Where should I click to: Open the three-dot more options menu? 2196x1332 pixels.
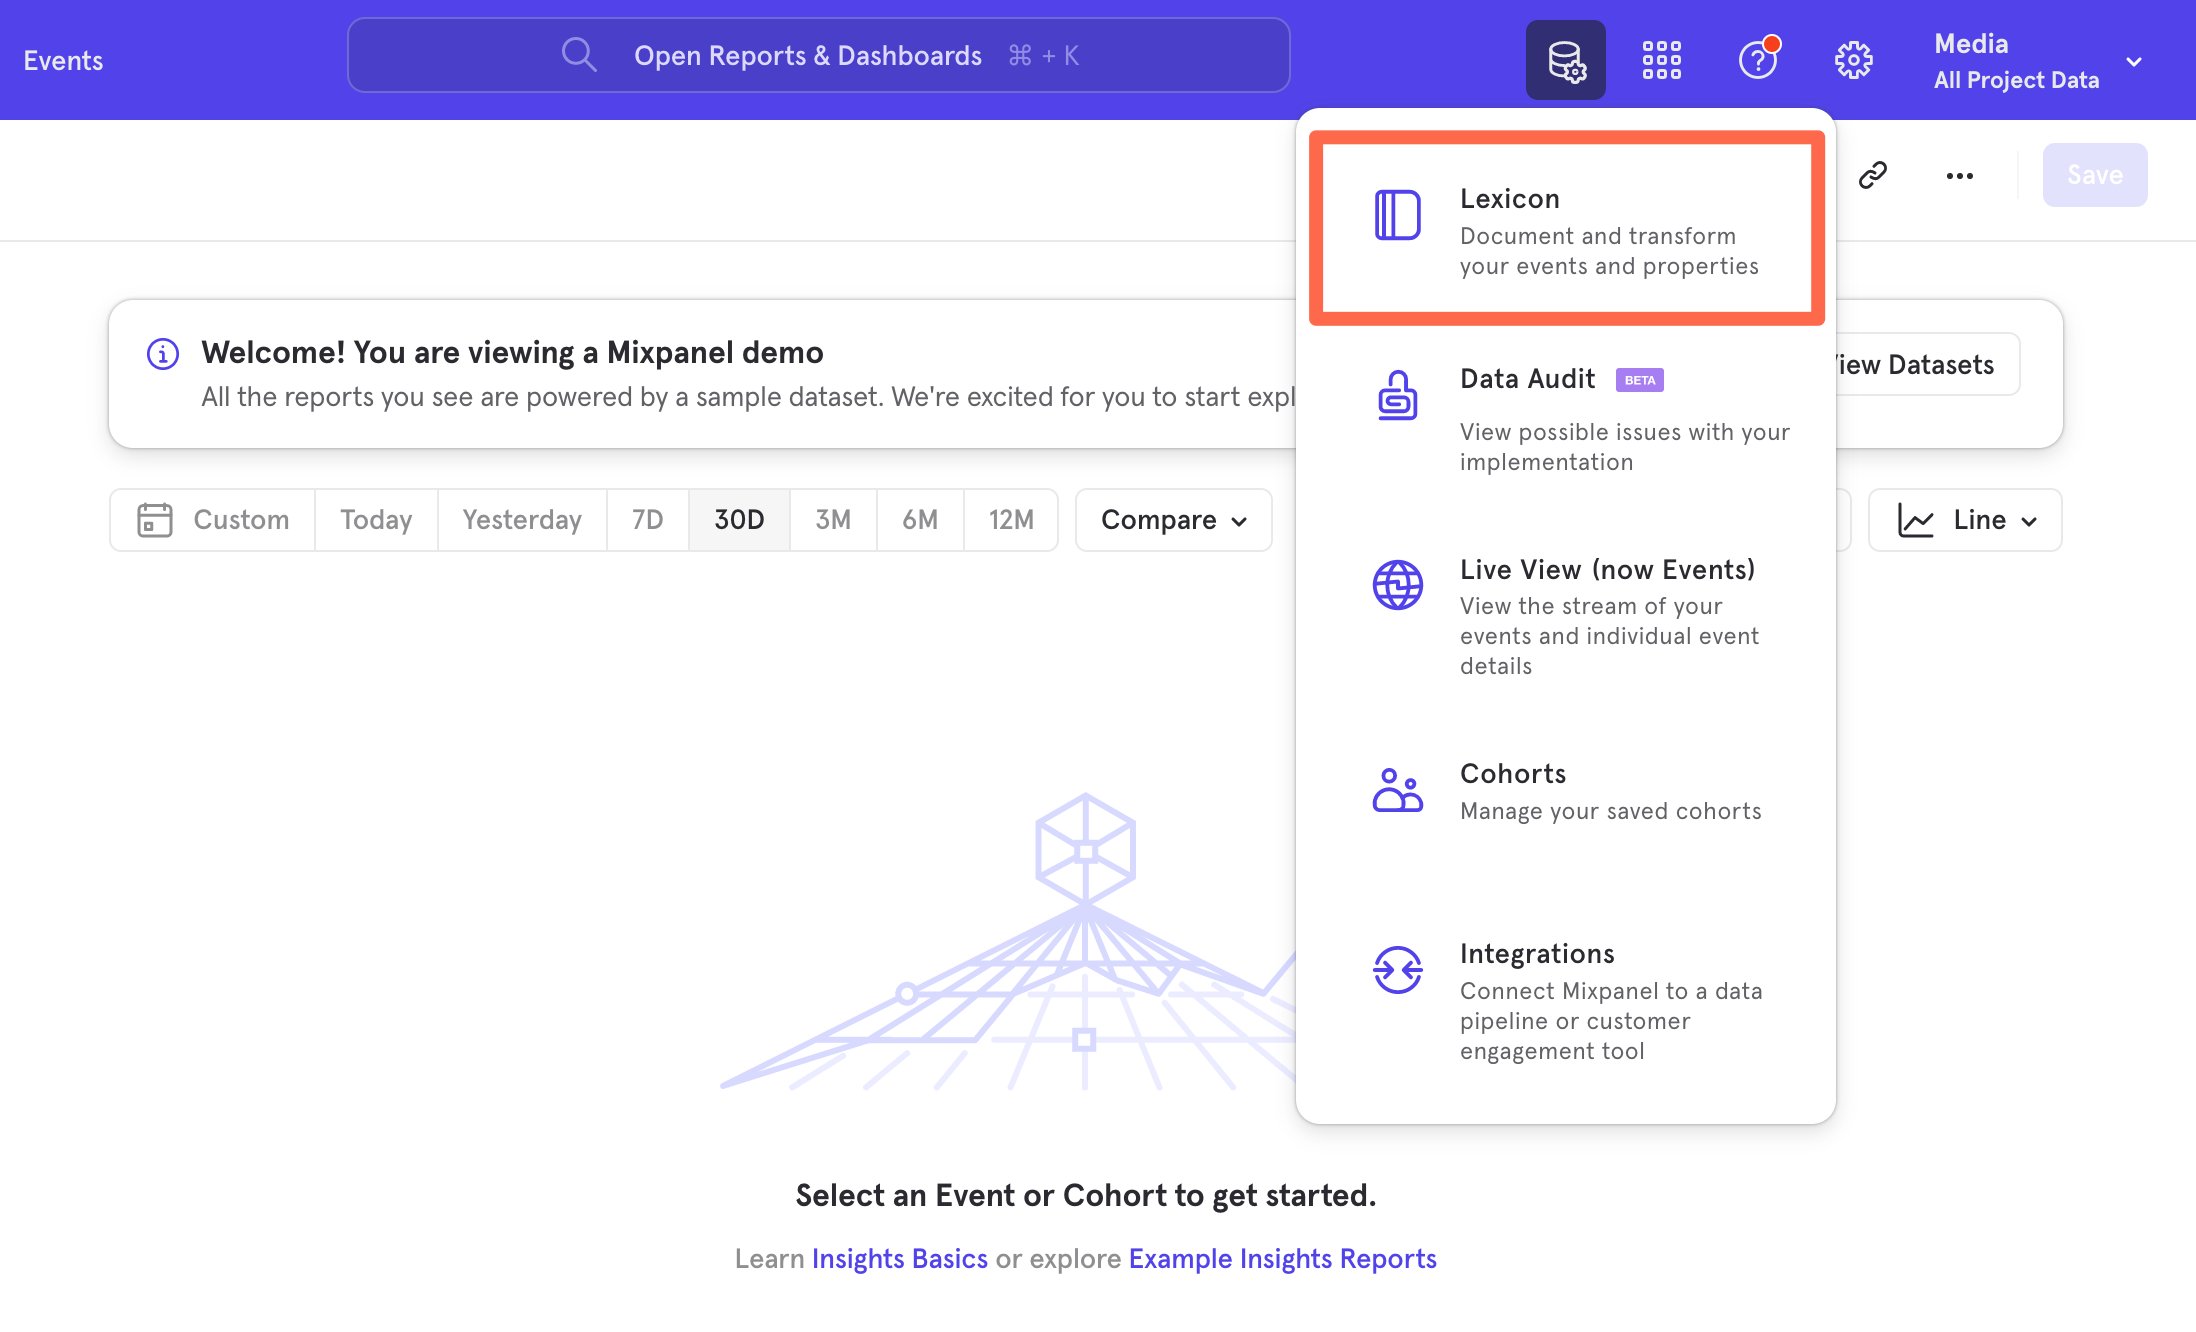coord(1959,176)
